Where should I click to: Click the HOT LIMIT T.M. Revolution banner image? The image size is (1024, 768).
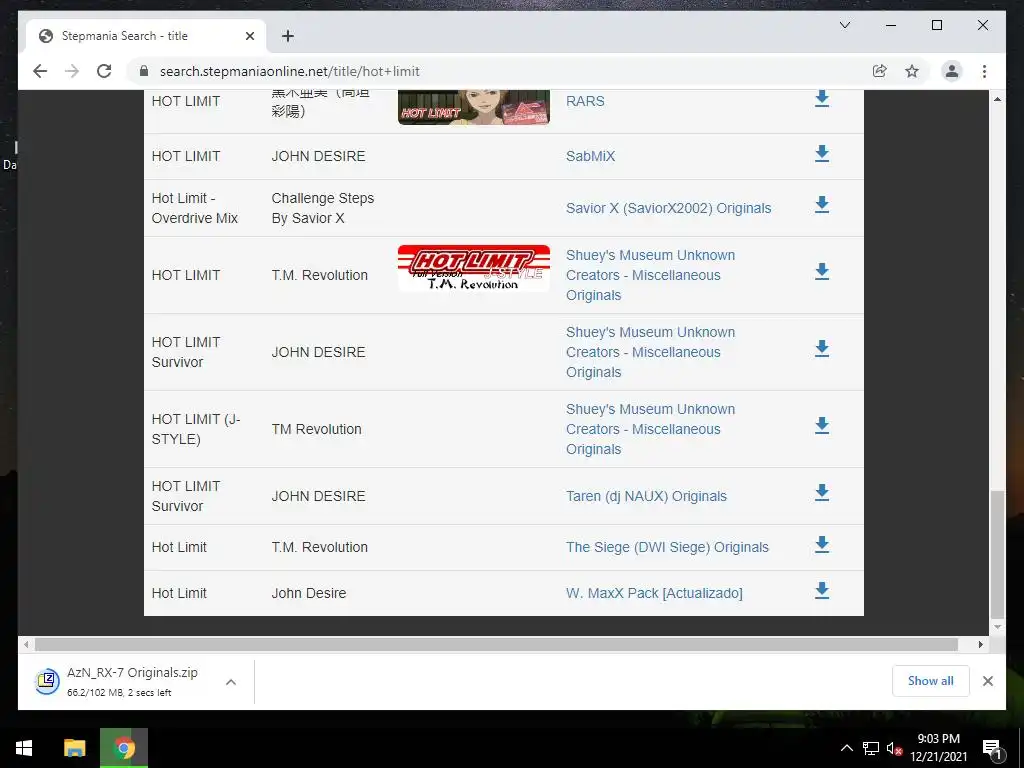tap(473, 268)
